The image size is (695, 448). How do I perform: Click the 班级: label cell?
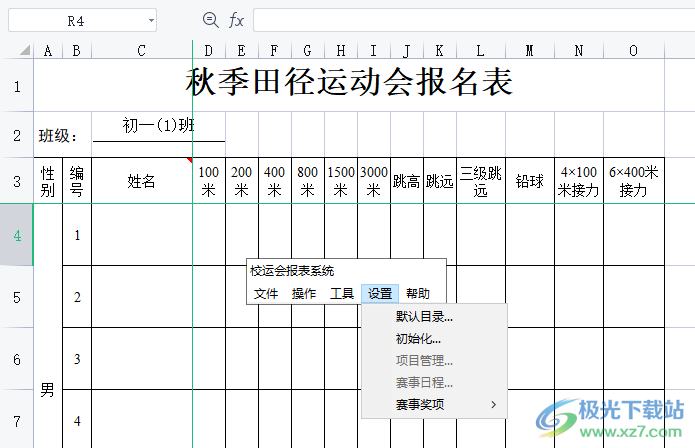[62, 135]
